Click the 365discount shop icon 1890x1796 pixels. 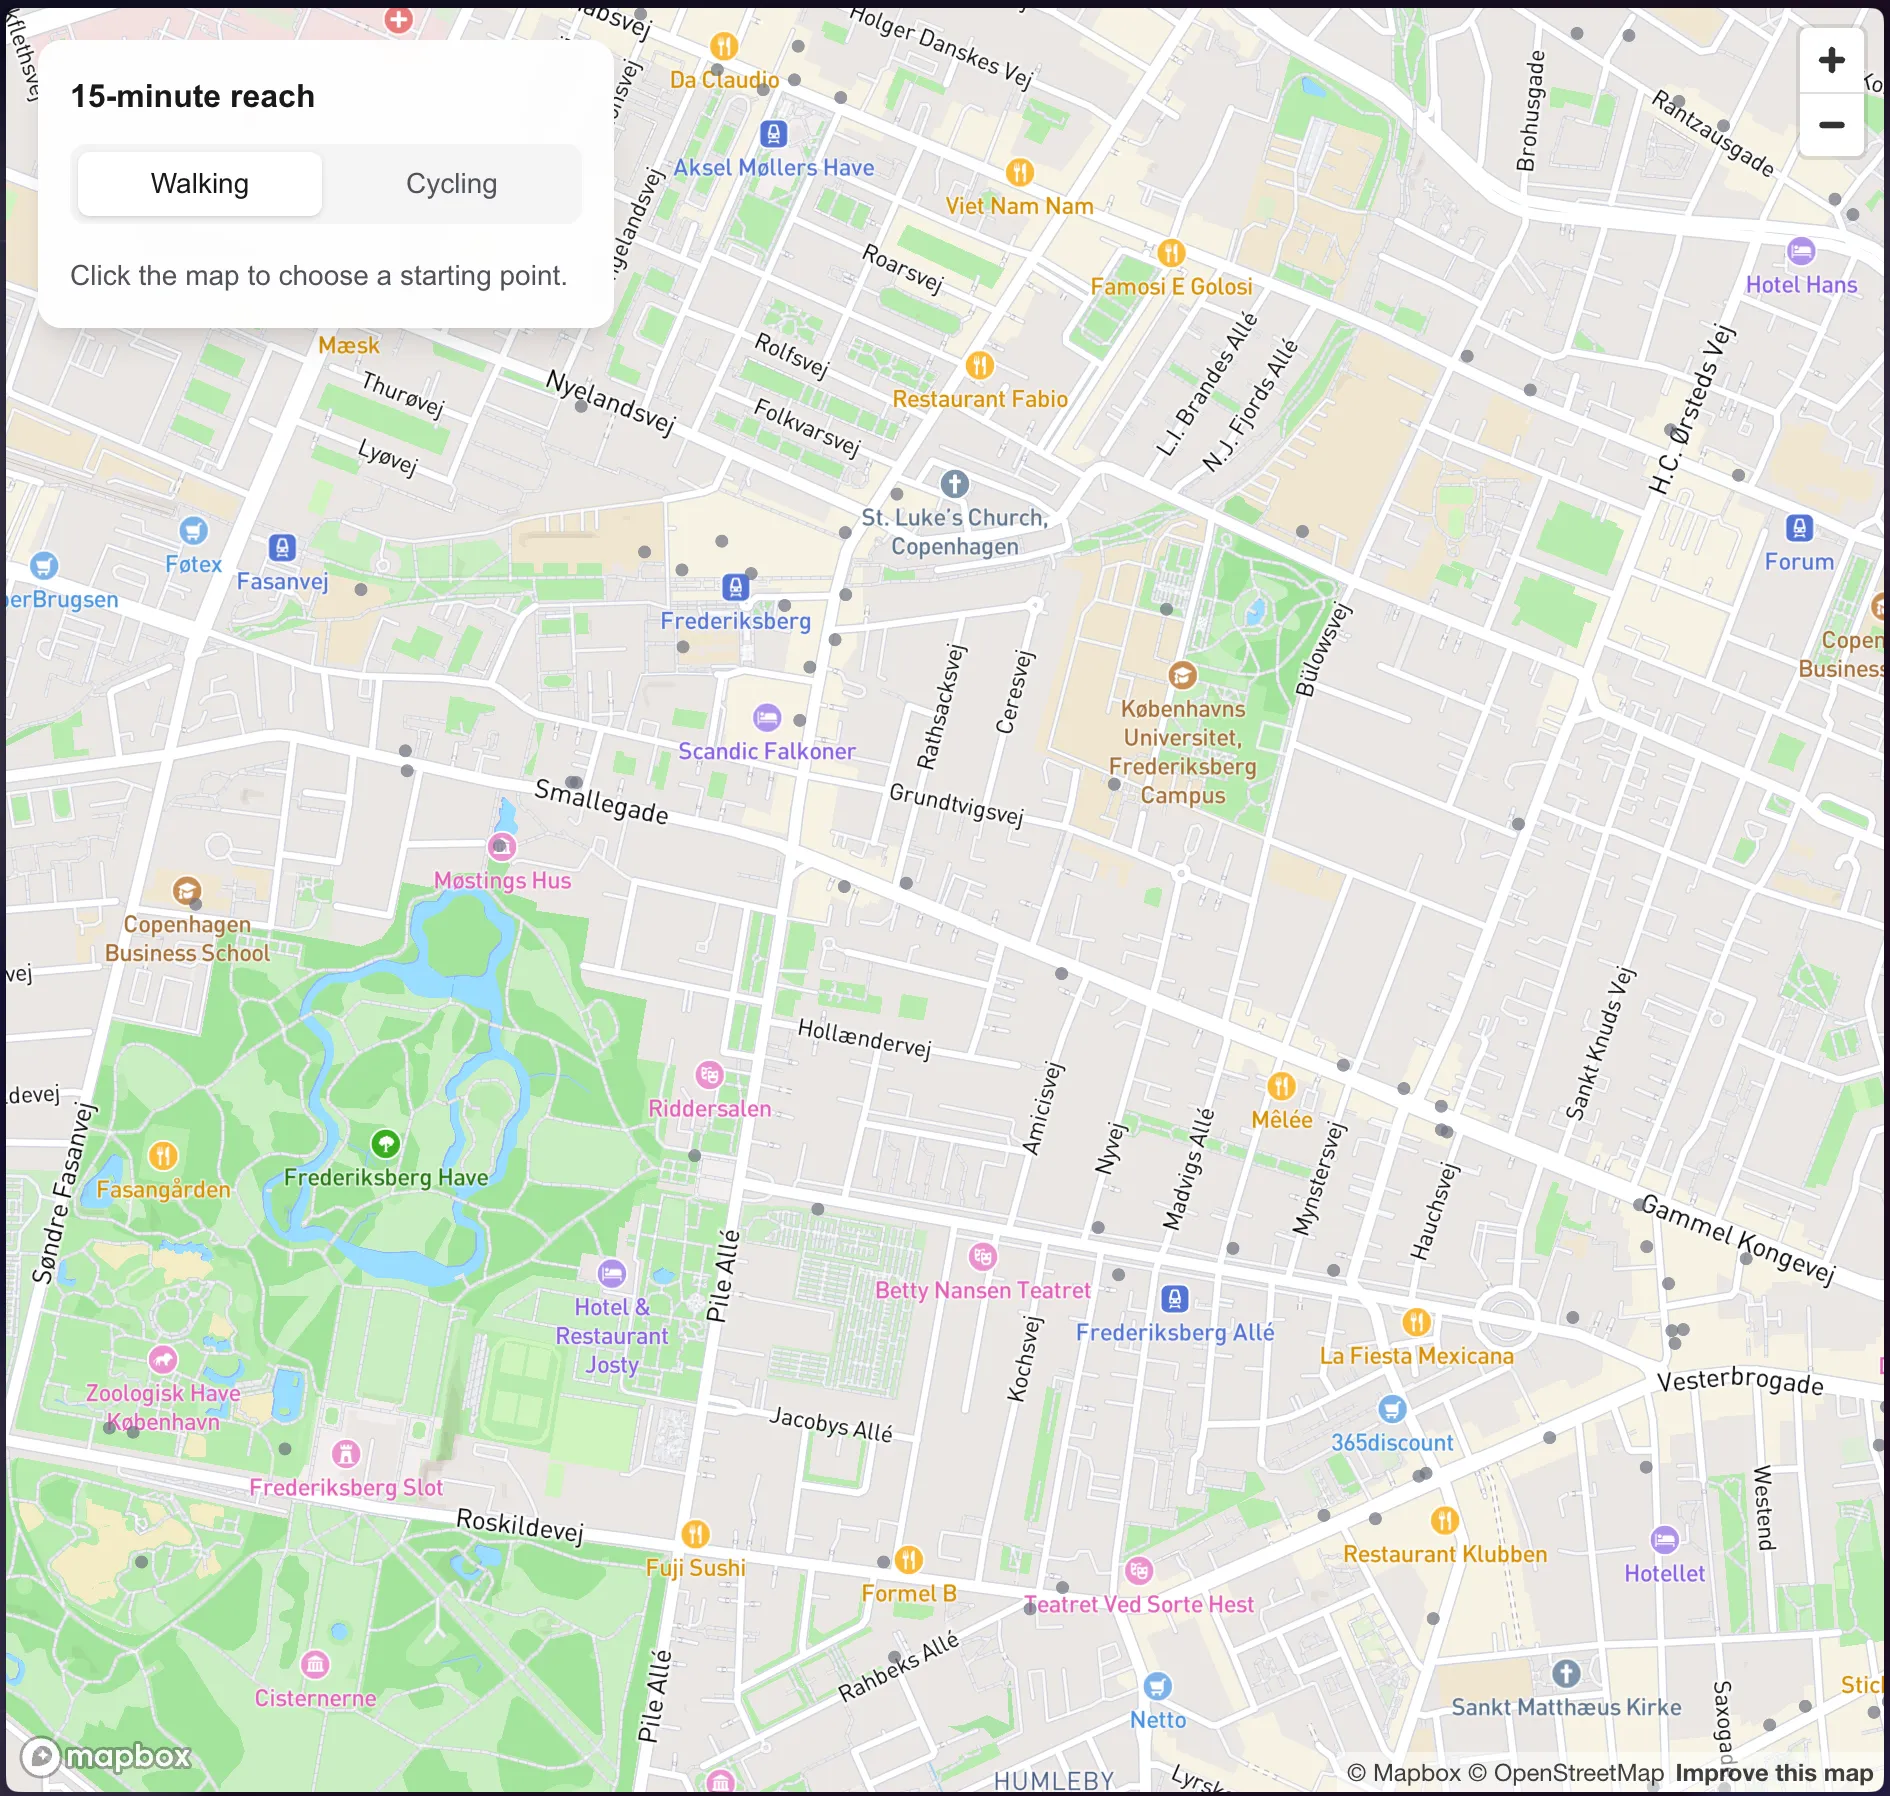pyautogui.click(x=1392, y=1409)
